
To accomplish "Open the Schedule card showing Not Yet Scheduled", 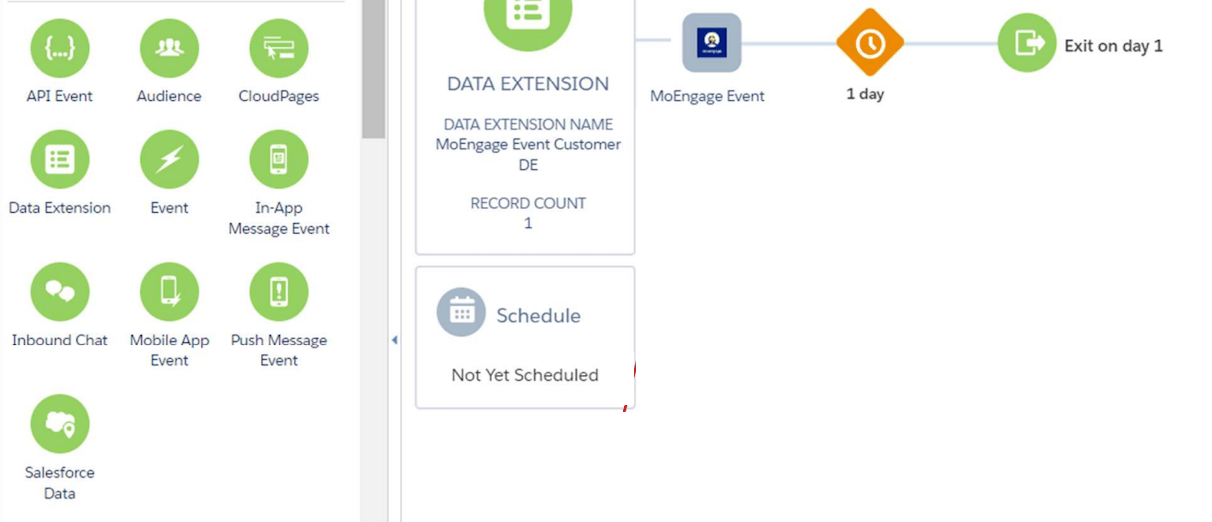I will tap(525, 337).
